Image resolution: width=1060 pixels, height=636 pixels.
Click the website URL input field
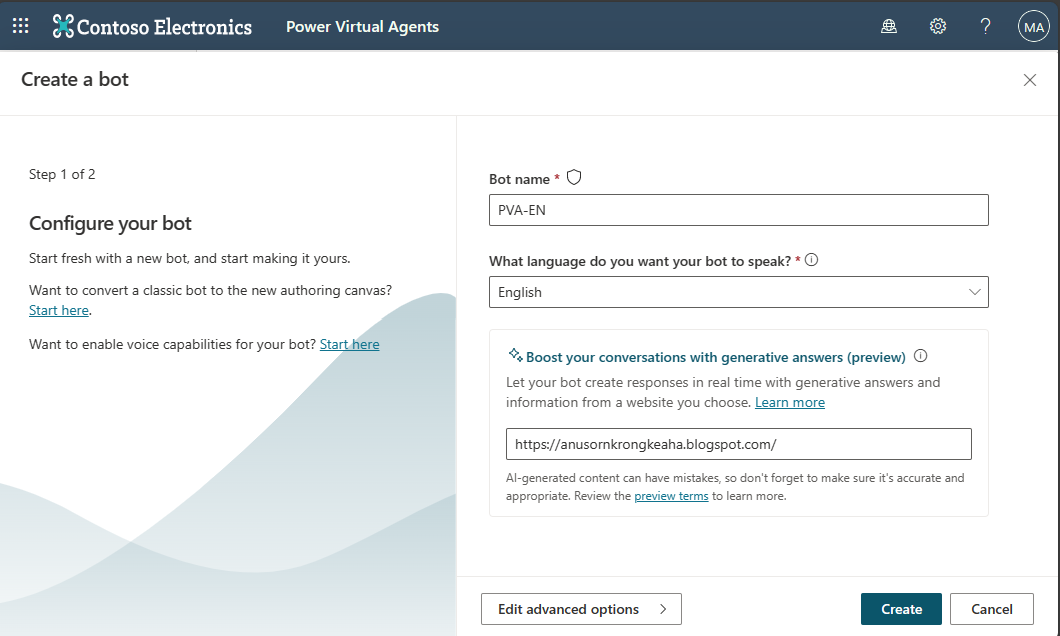pyautogui.click(x=738, y=444)
